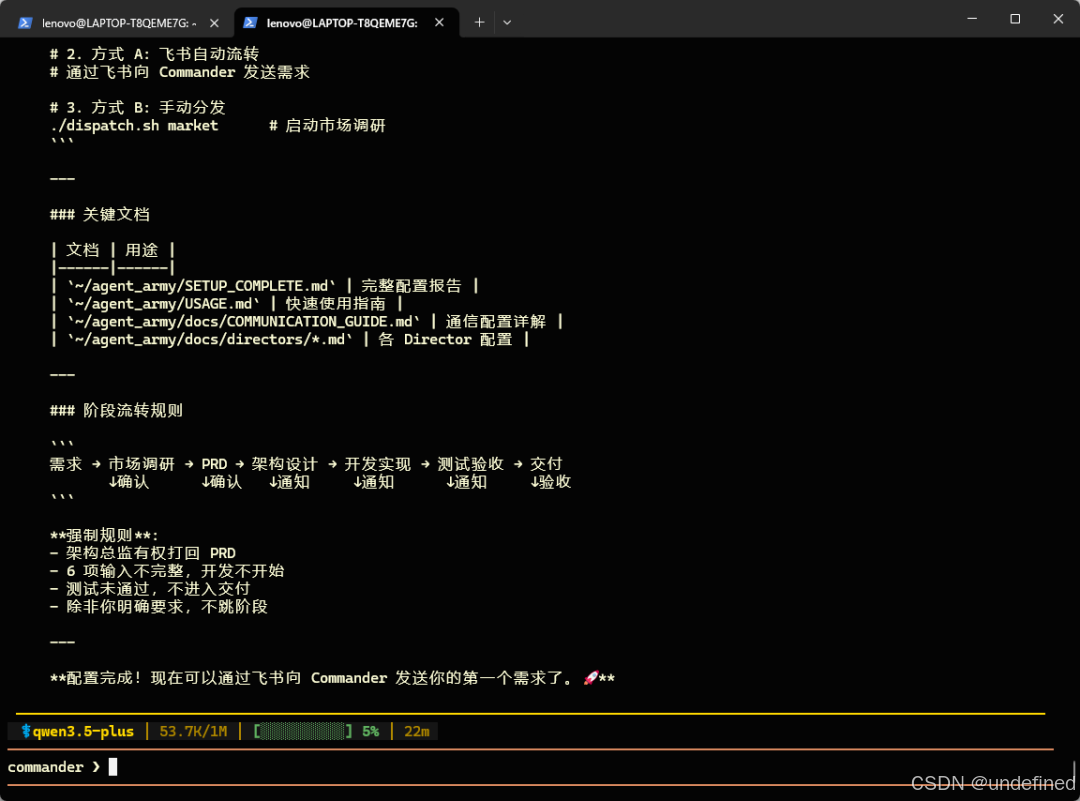Switch to the first PowerShell terminal tab
Image resolution: width=1080 pixels, height=801 pixels.
click(117, 23)
